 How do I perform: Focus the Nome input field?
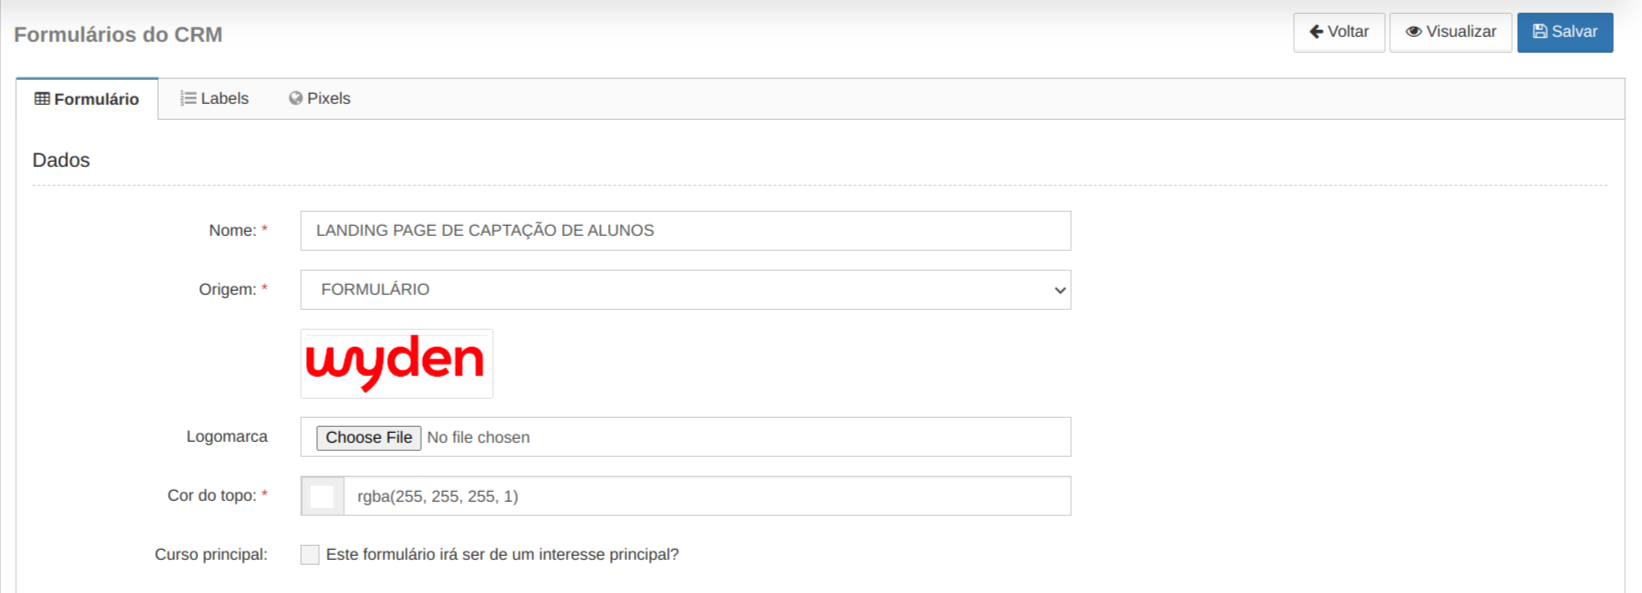coord(686,231)
